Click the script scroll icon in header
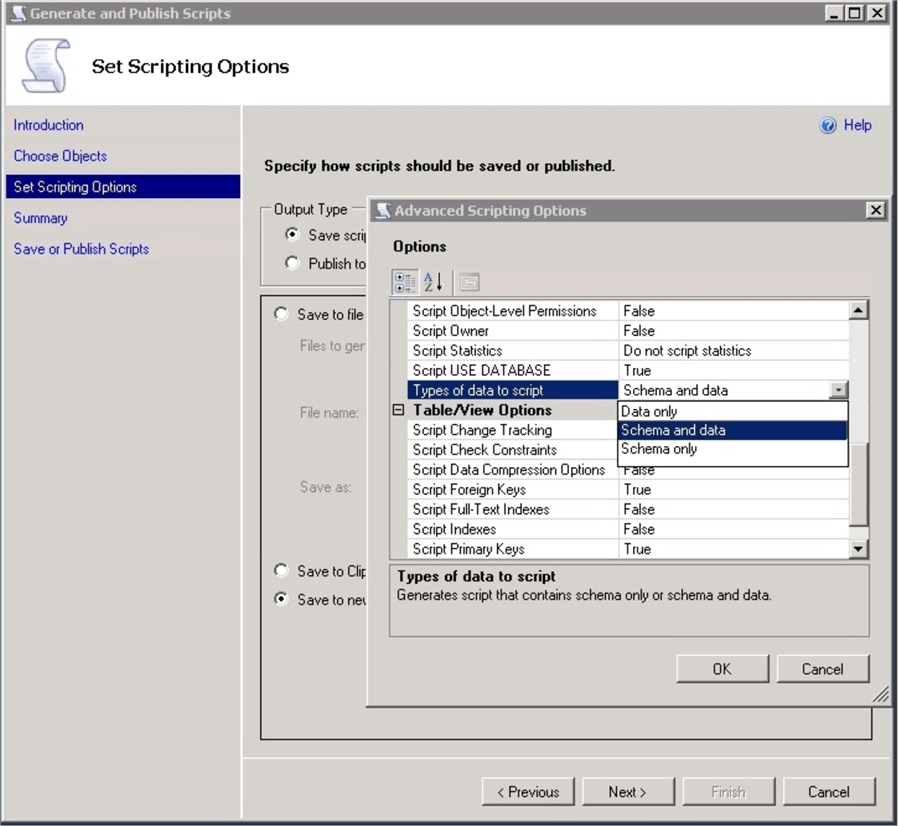 pyautogui.click(x=46, y=66)
